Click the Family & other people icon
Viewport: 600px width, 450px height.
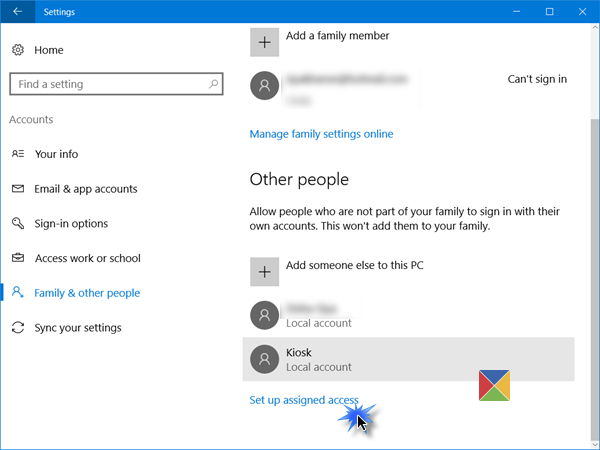coord(18,292)
